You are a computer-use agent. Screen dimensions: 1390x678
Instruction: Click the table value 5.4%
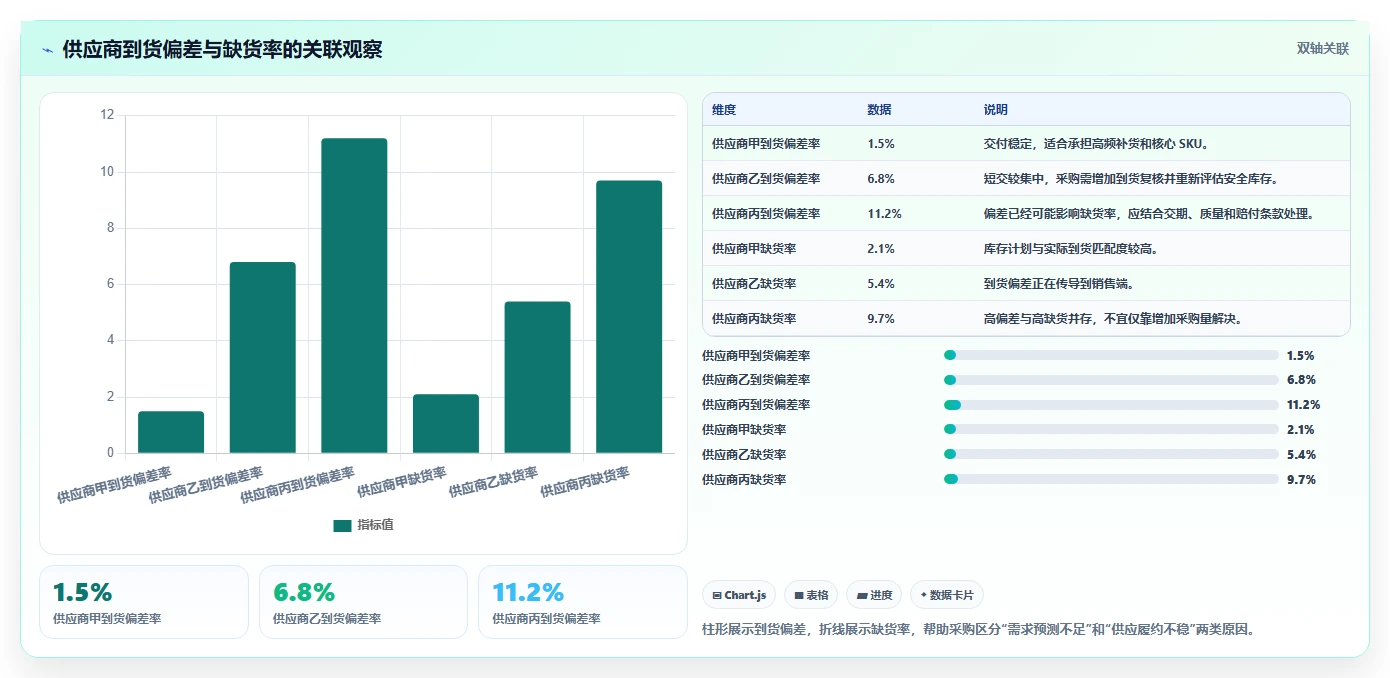881,284
